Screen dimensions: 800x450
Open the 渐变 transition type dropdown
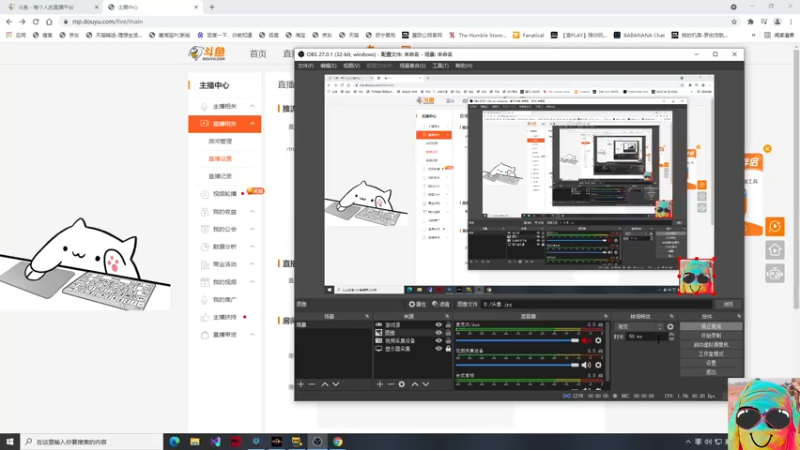(639, 327)
